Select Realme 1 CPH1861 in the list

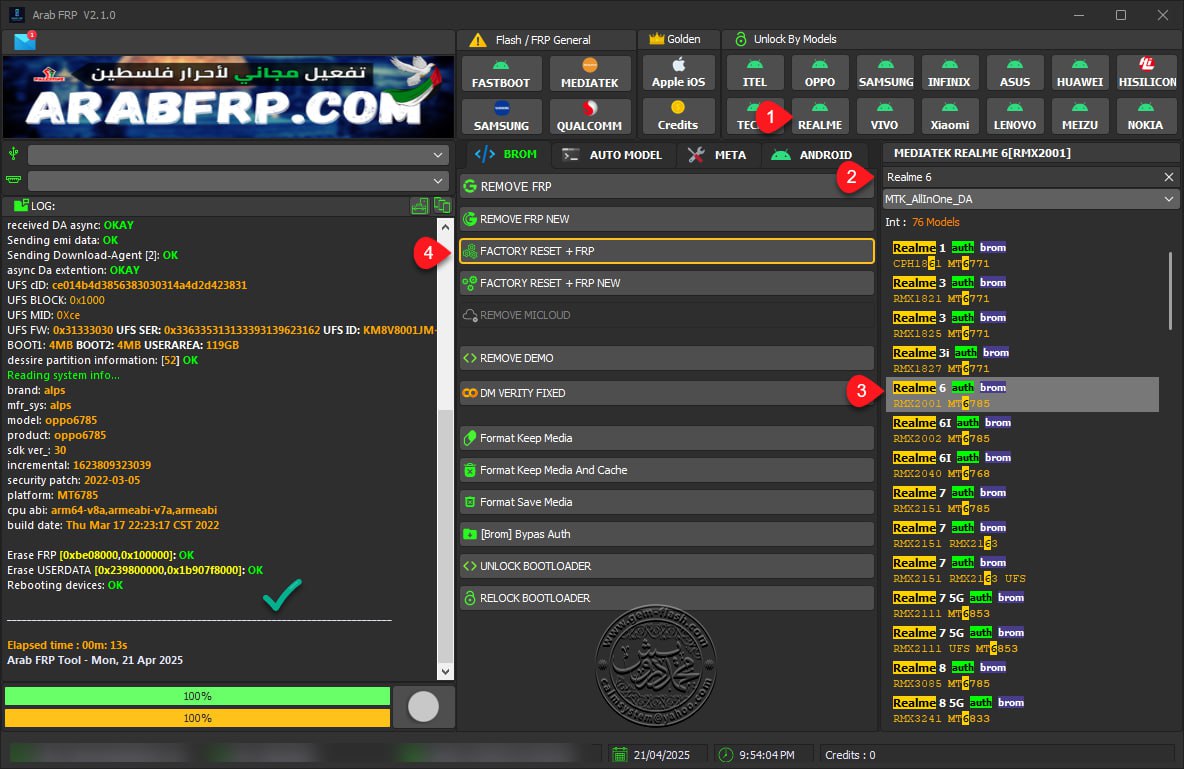(x=1022, y=255)
